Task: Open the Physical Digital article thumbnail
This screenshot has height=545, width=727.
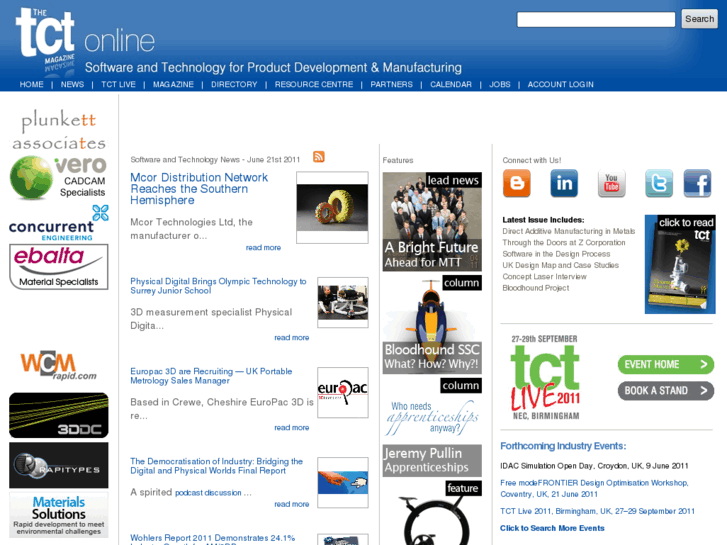Action: pos(343,302)
